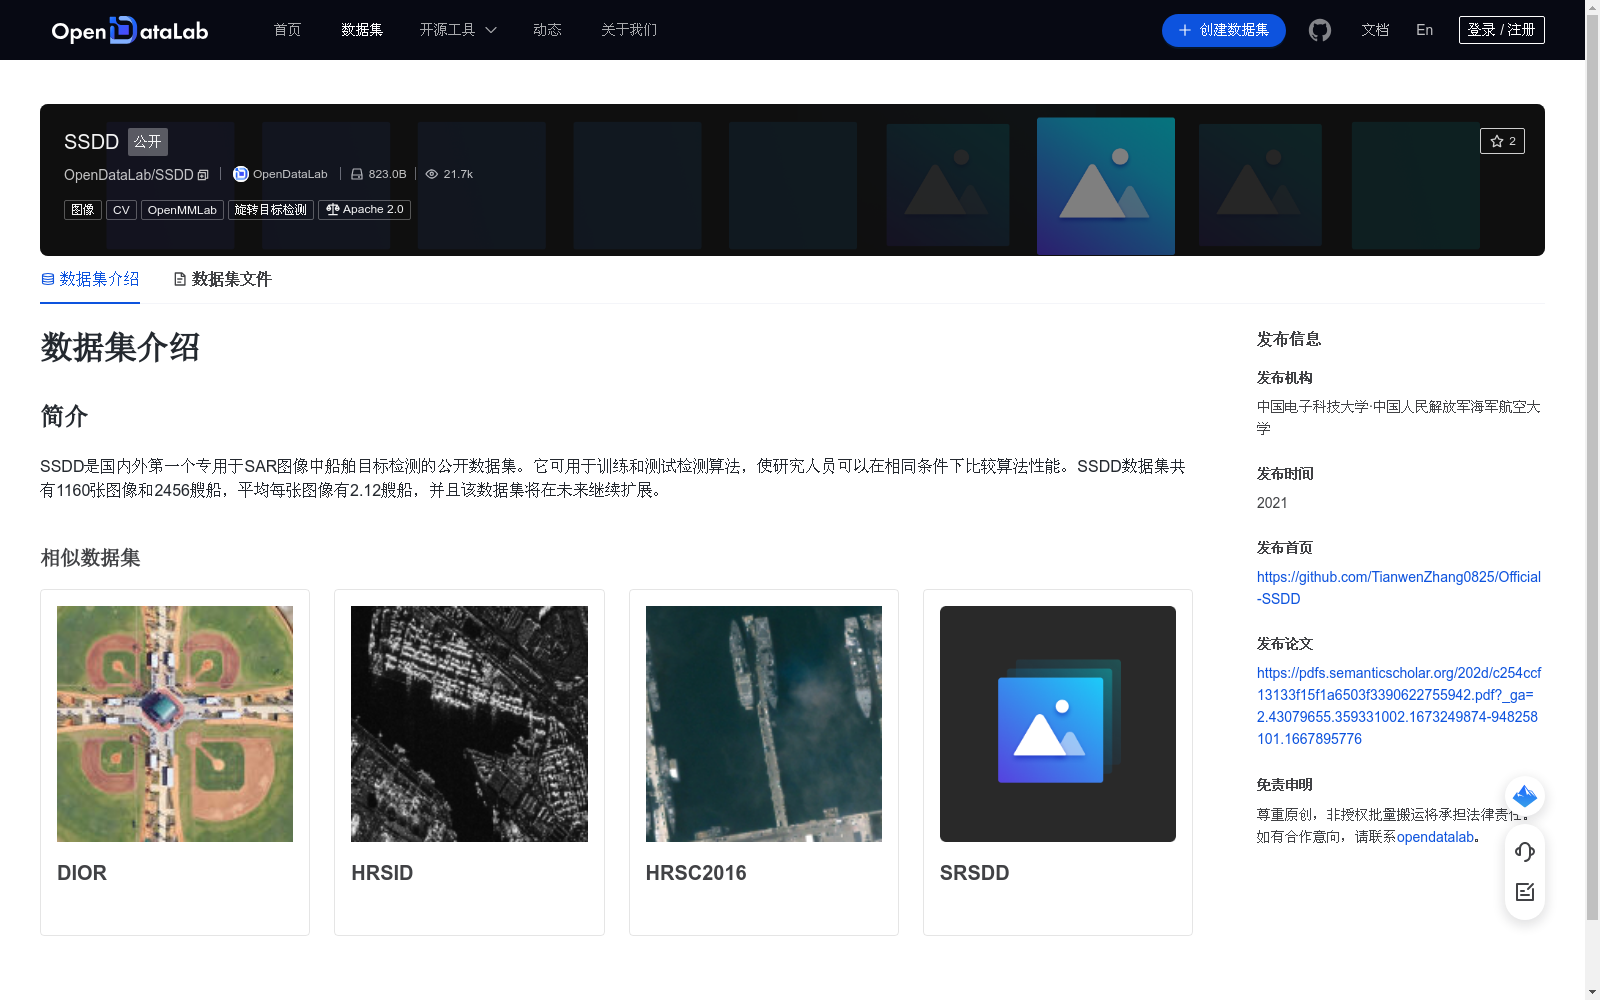Viewport: 1600px width, 1000px height.
Task: Switch language to English via the En toggle
Action: pos(1424,30)
